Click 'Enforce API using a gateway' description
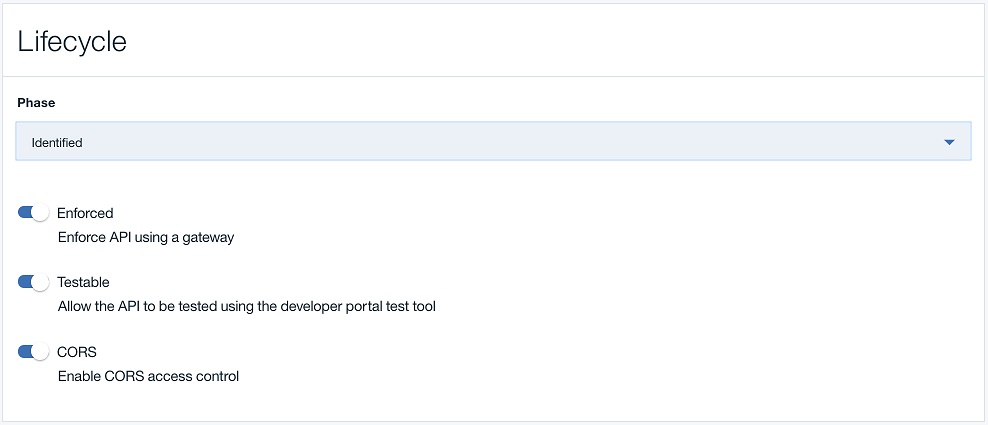The width and height of the screenshot is (988, 425). pos(145,237)
